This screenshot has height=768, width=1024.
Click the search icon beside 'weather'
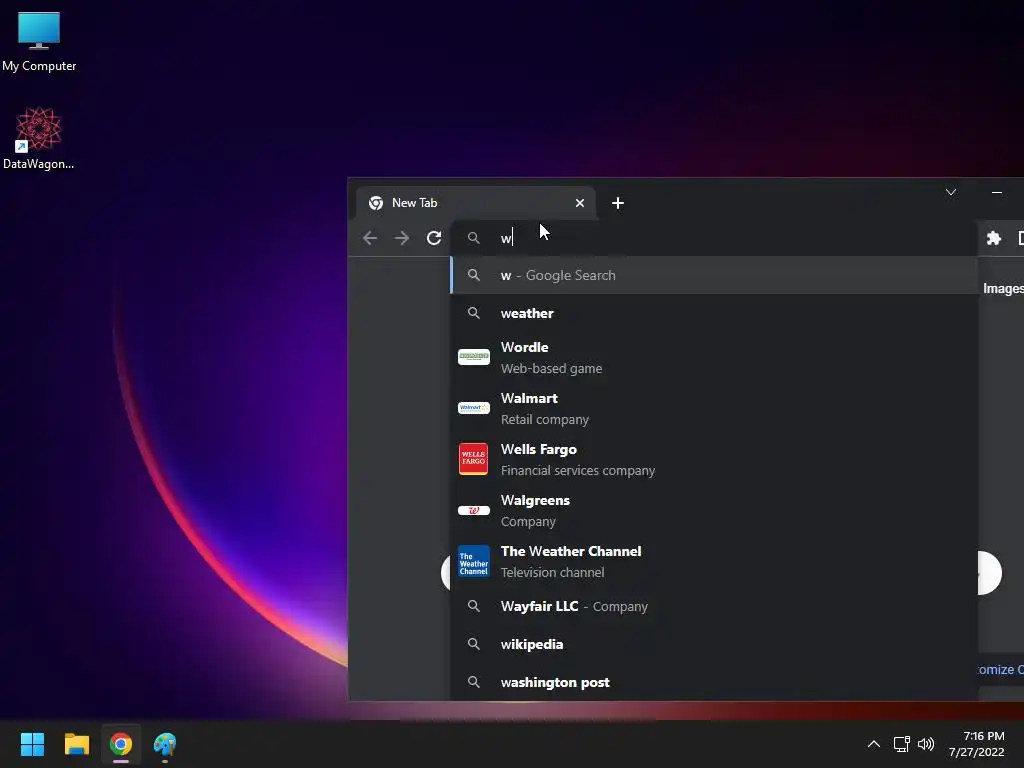[473, 313]
